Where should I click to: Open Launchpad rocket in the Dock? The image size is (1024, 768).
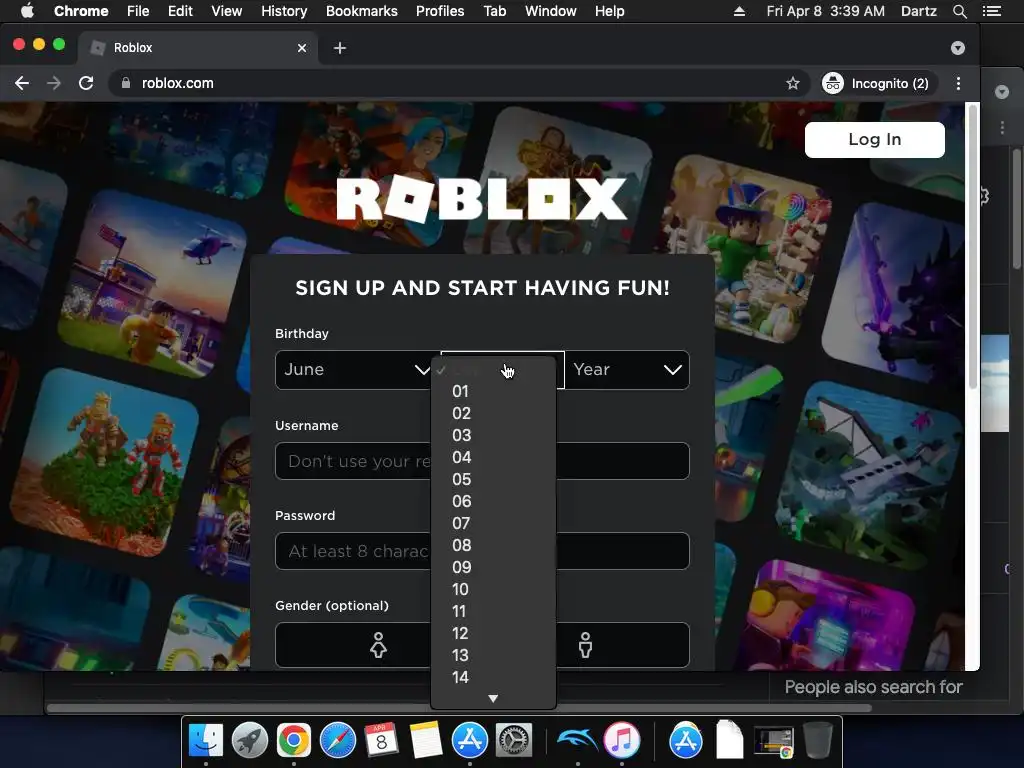(249, 740)
